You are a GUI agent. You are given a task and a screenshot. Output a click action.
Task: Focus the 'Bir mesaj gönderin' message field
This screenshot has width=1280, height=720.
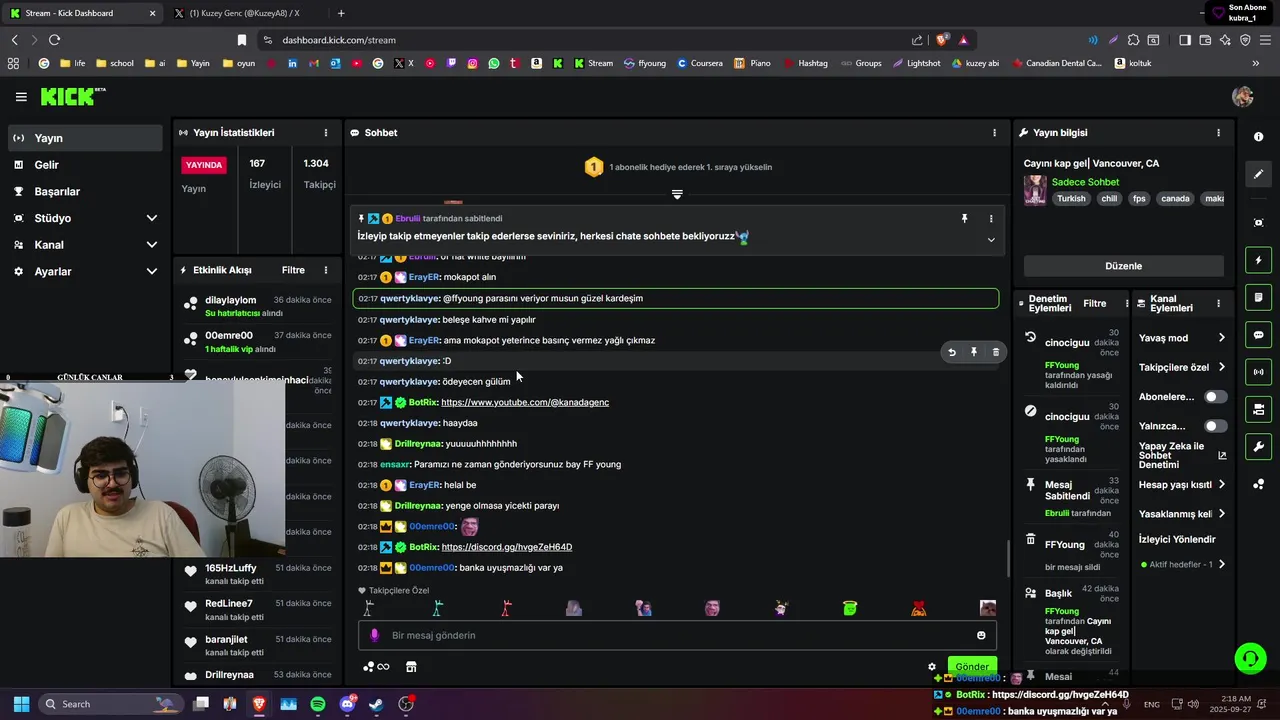tap(677, 635)
